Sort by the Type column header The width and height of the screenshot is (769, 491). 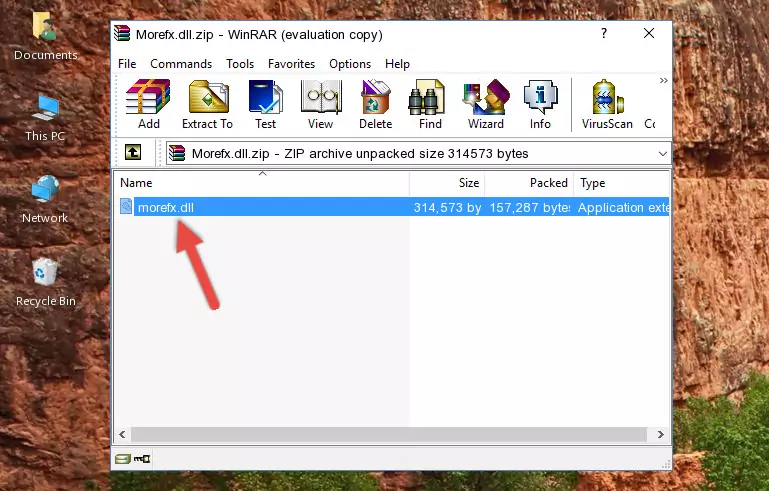coord(621,183)
